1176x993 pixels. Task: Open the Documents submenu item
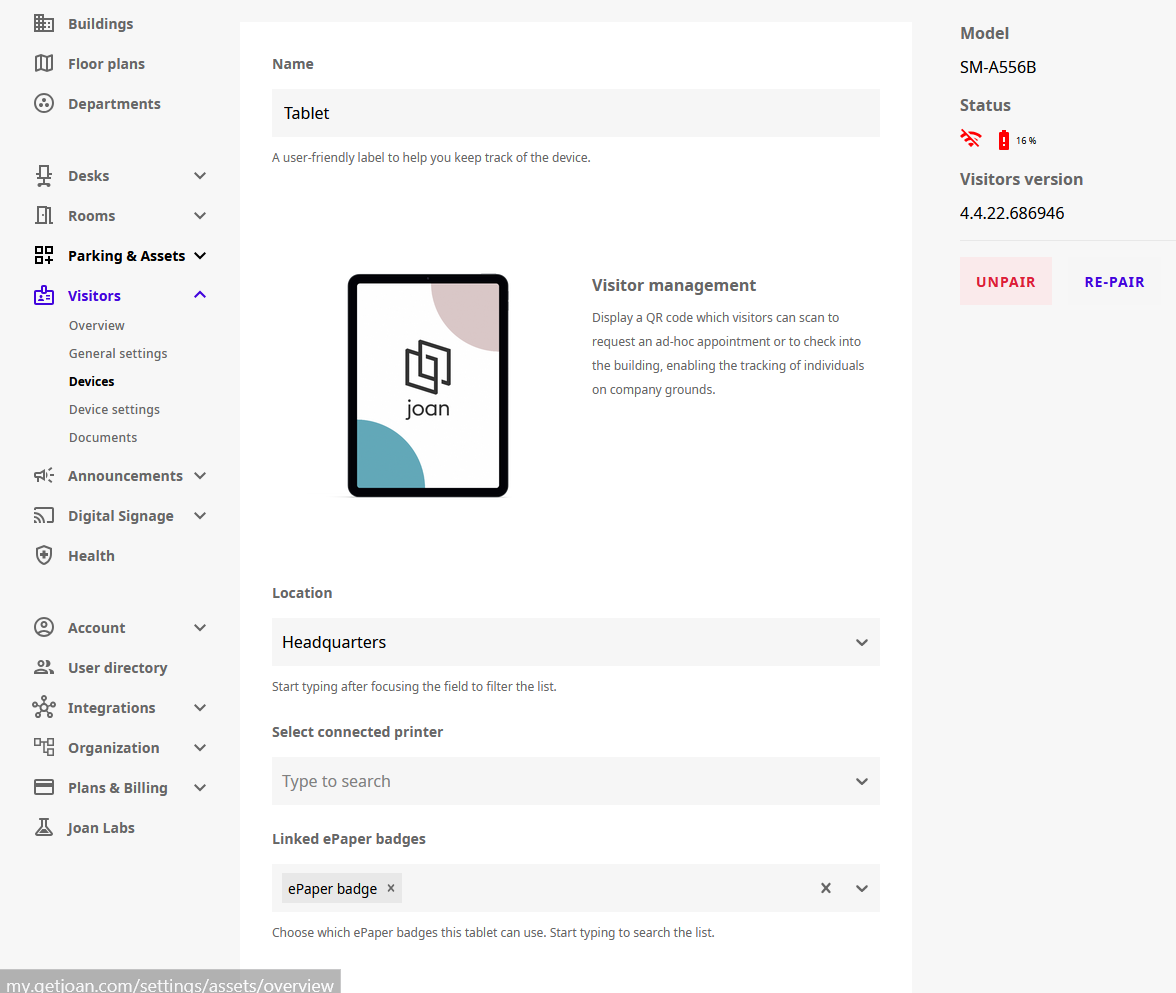click(103, 437)
